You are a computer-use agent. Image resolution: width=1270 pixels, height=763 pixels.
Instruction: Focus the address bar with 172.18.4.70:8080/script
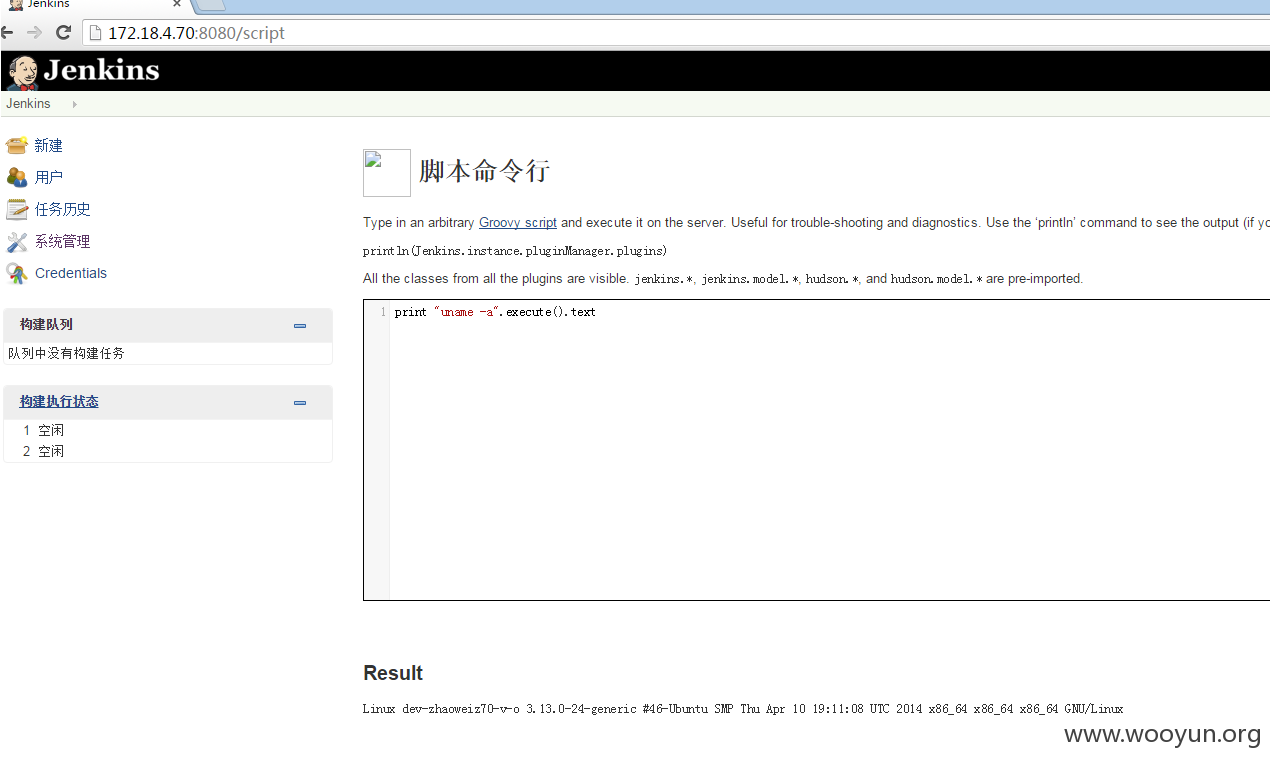point(676,33)
